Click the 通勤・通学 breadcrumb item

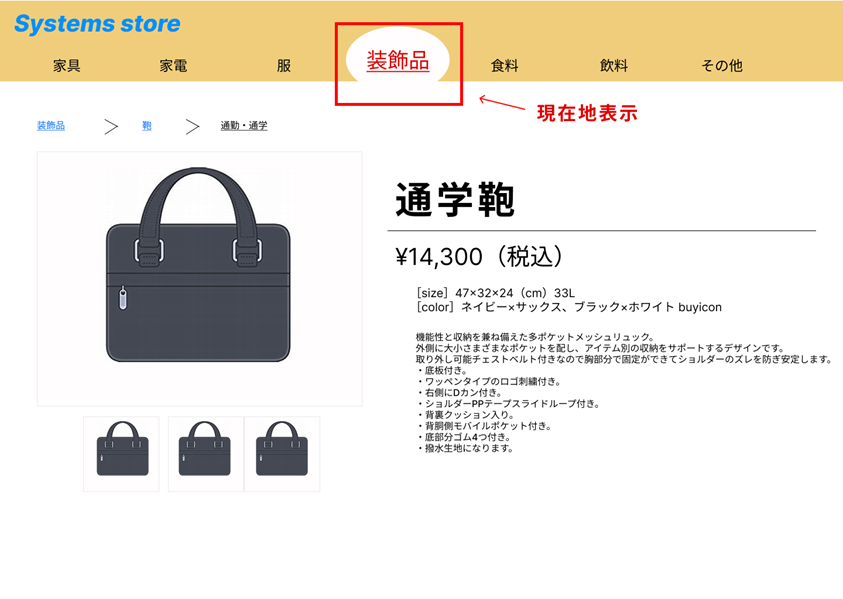click(x=244, y=125)
